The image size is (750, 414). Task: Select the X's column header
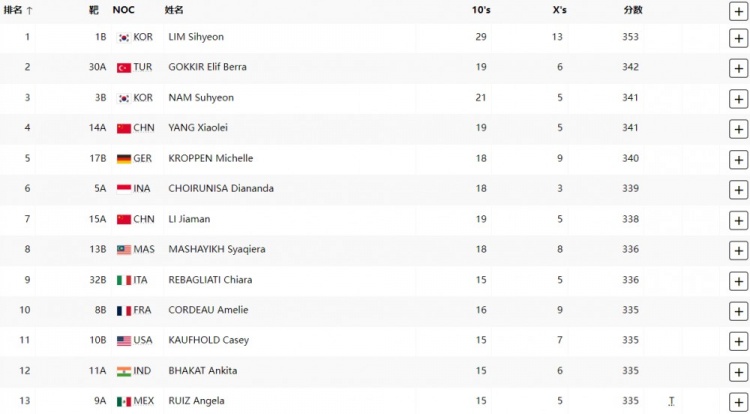point(560,10)
